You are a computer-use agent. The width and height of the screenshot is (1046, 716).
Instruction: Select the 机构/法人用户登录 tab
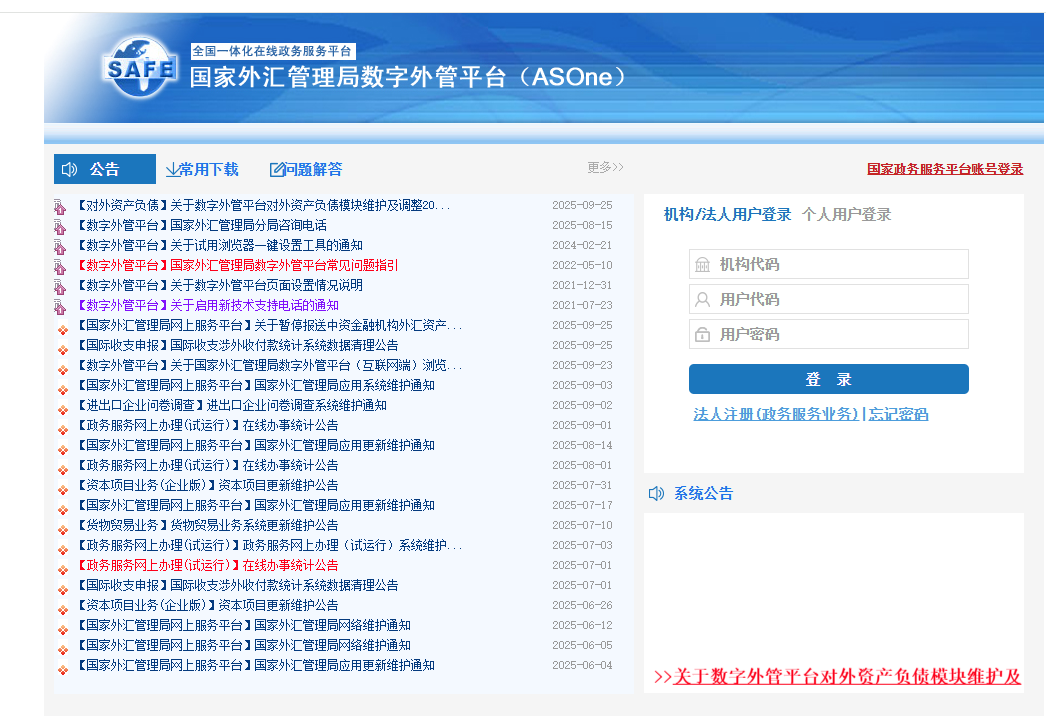click(x=727, y=215)
